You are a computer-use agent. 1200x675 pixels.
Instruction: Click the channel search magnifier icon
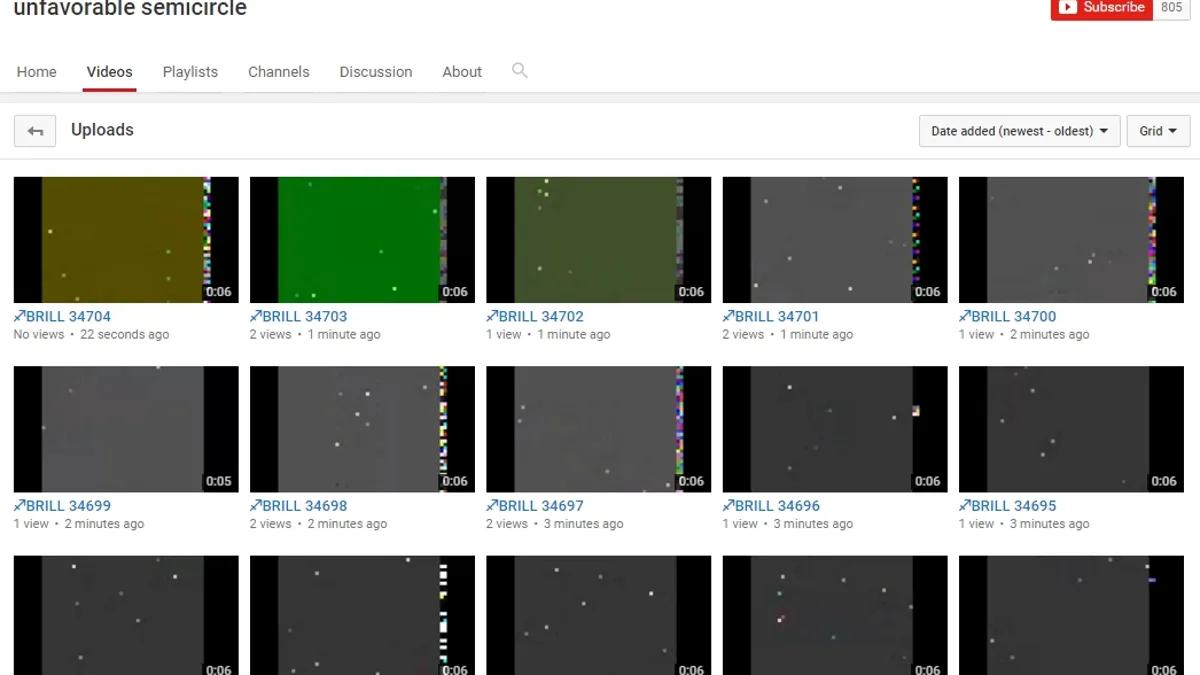519,71
